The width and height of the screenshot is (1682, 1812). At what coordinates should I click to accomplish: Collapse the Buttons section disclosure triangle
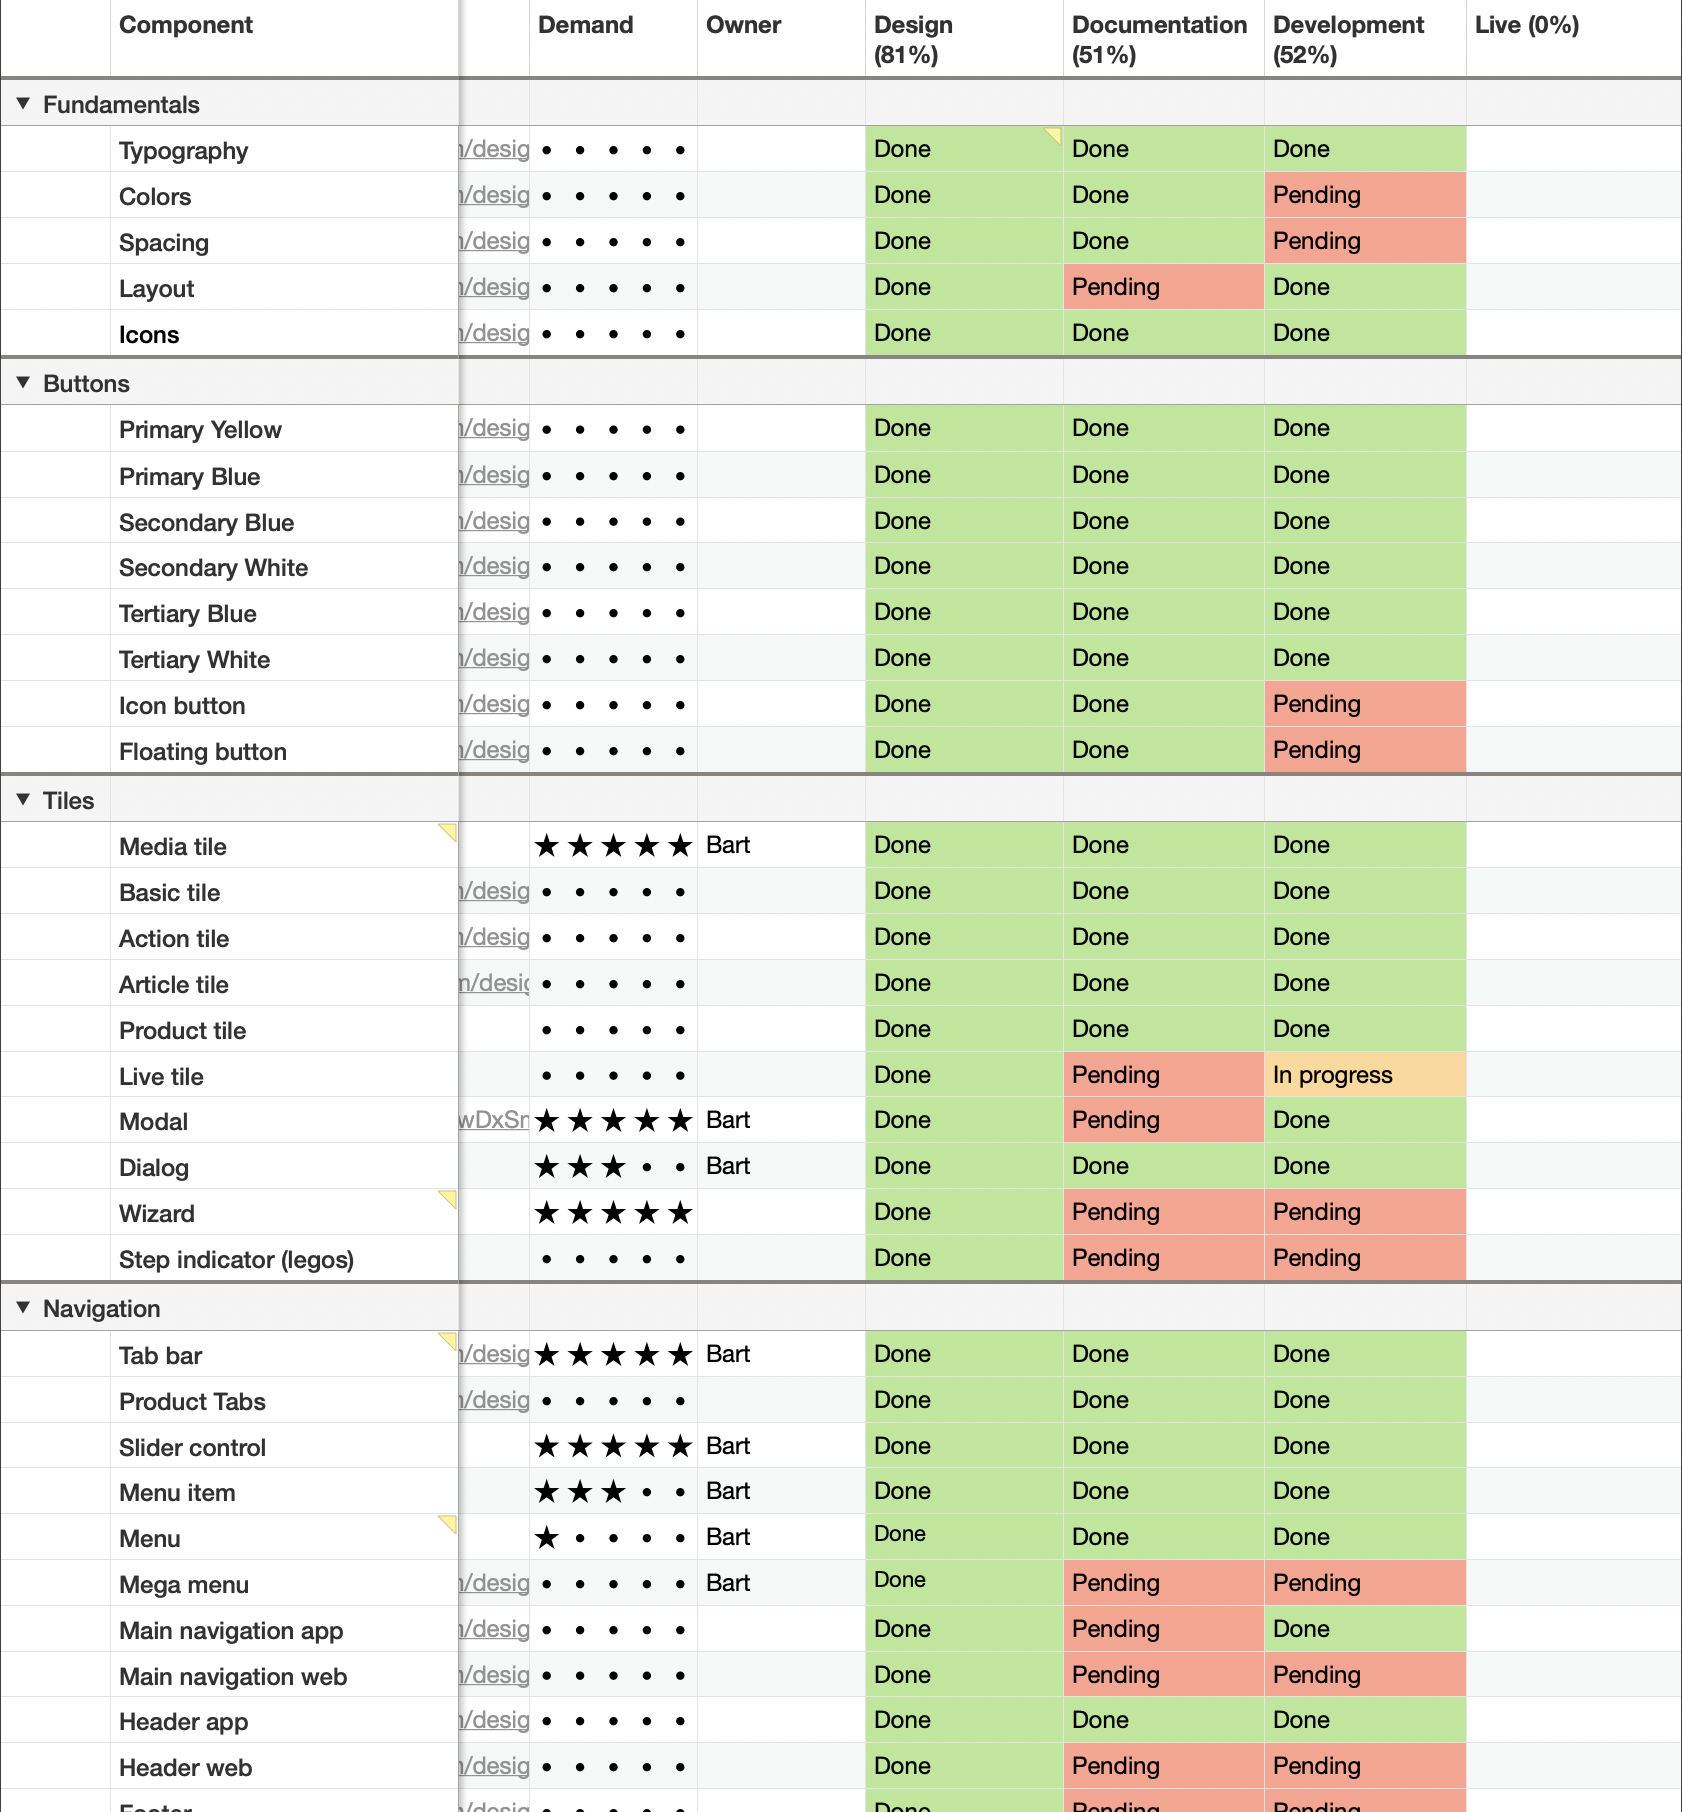pos(23,383)
